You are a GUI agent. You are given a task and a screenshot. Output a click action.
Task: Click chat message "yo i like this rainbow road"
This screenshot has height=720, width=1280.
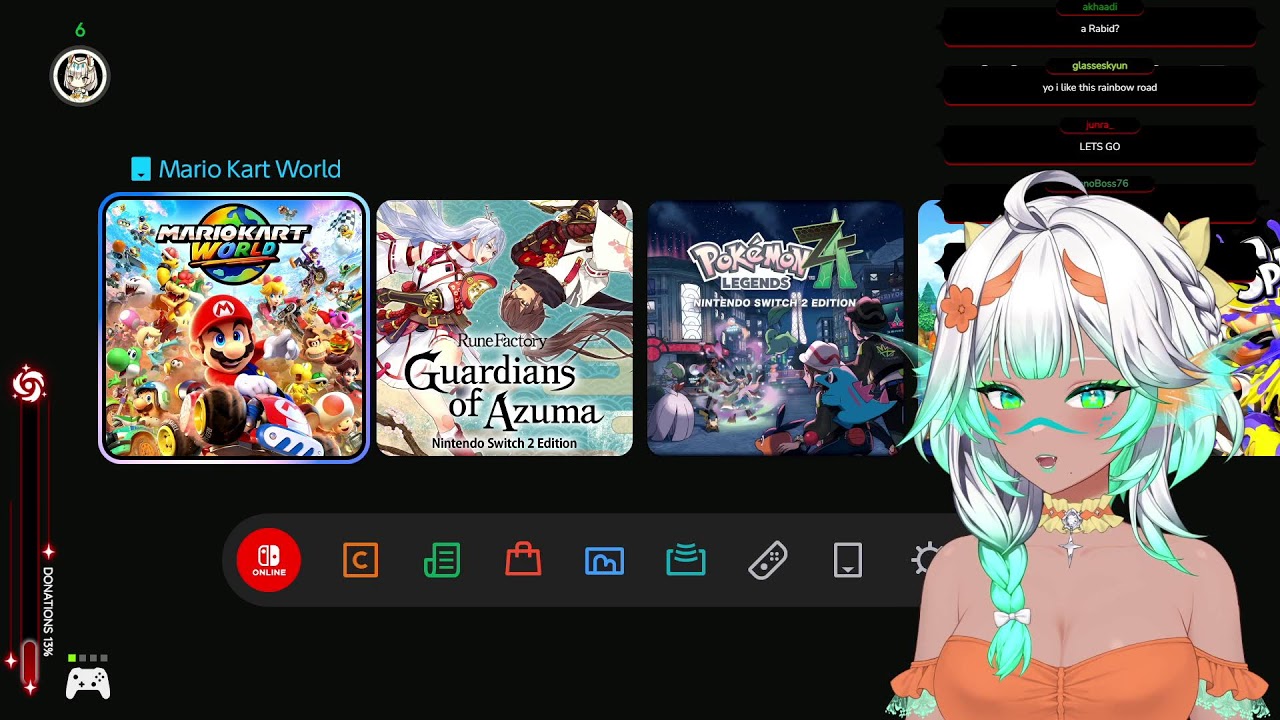1100,88
